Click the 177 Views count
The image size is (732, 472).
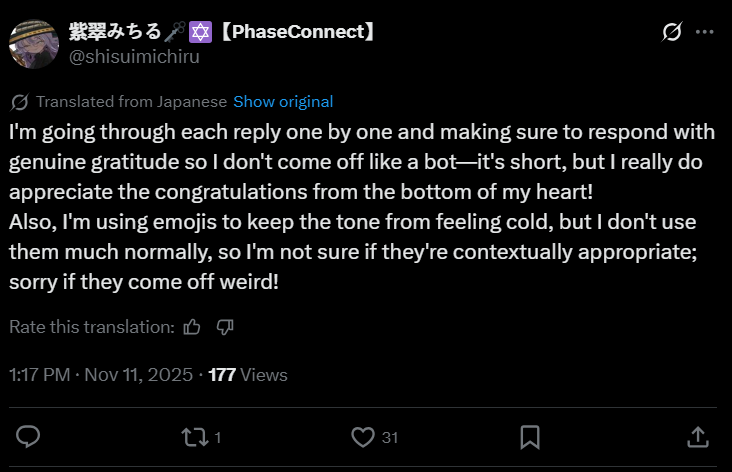(247, 375)
